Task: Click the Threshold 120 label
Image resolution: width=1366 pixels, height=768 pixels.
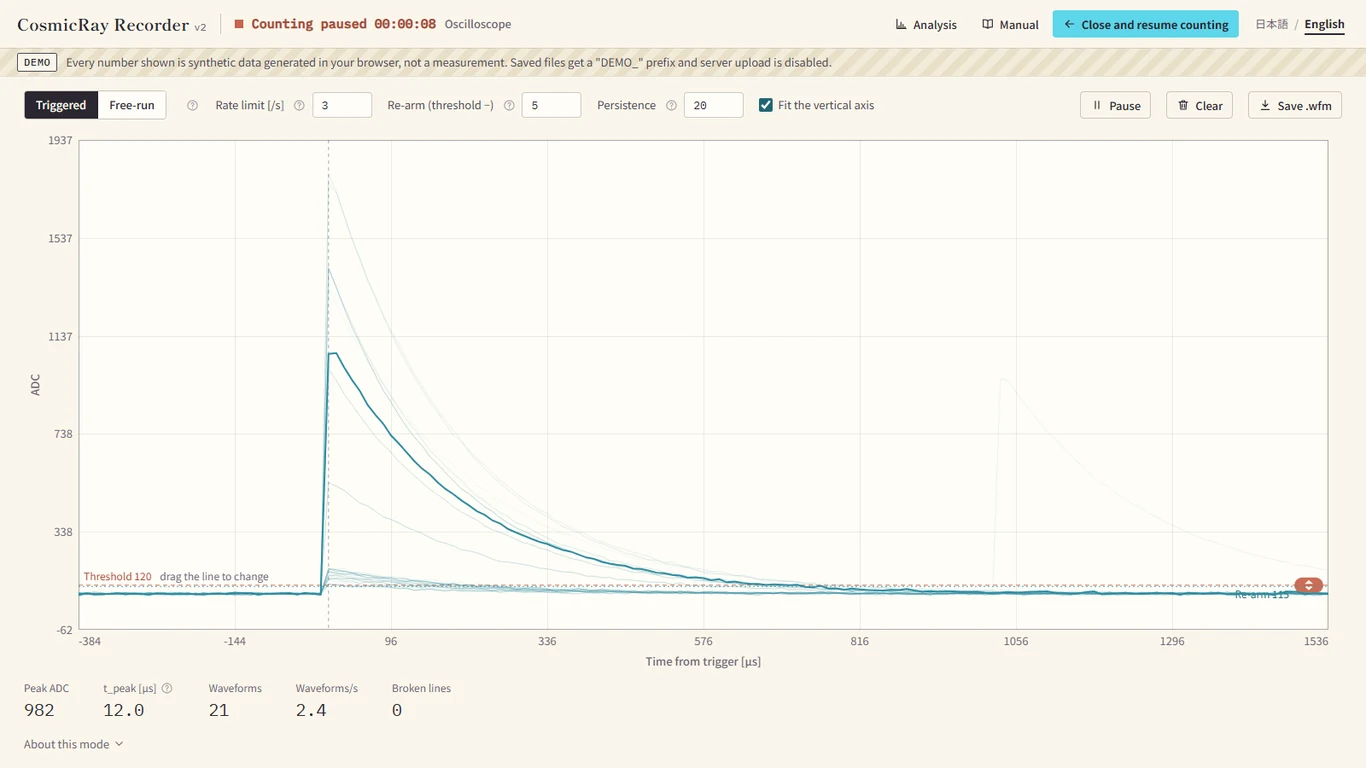Action: point(118,577)
